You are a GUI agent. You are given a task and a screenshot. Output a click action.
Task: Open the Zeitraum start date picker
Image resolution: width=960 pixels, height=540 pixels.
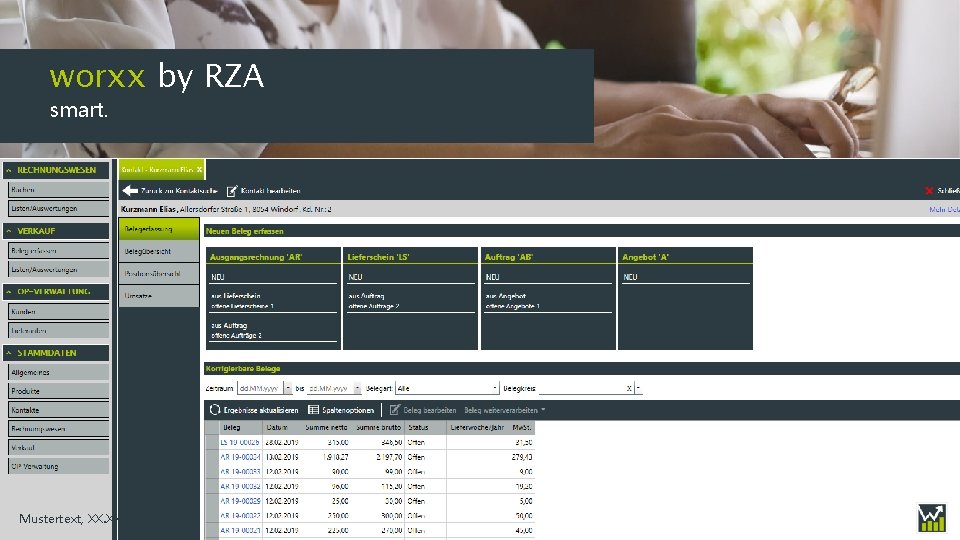(x=287, y=388)
